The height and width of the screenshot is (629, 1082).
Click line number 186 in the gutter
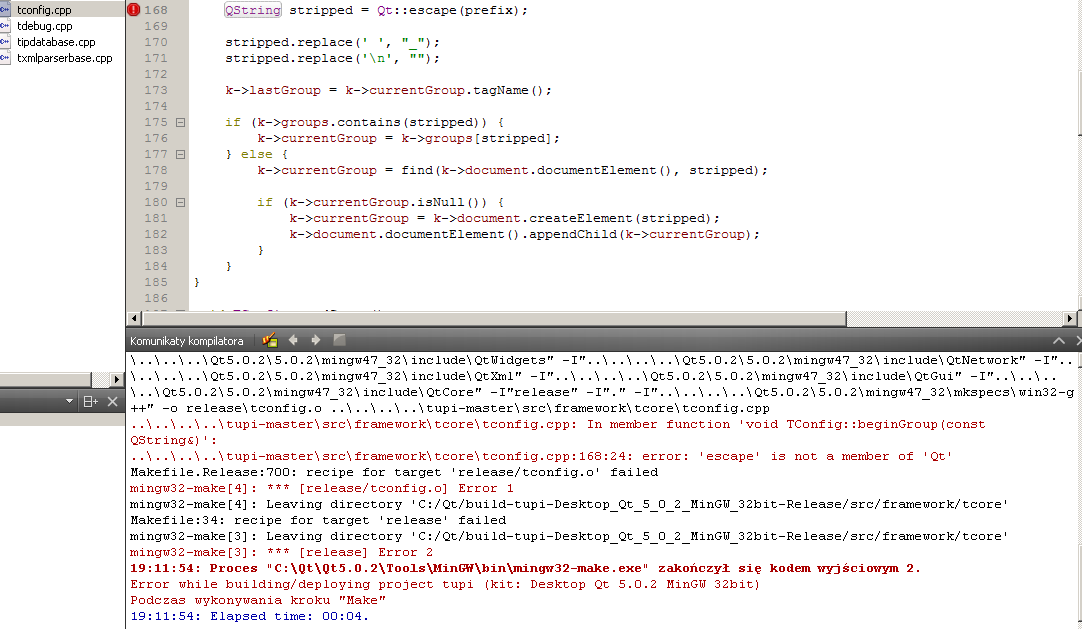coord(156,298)
